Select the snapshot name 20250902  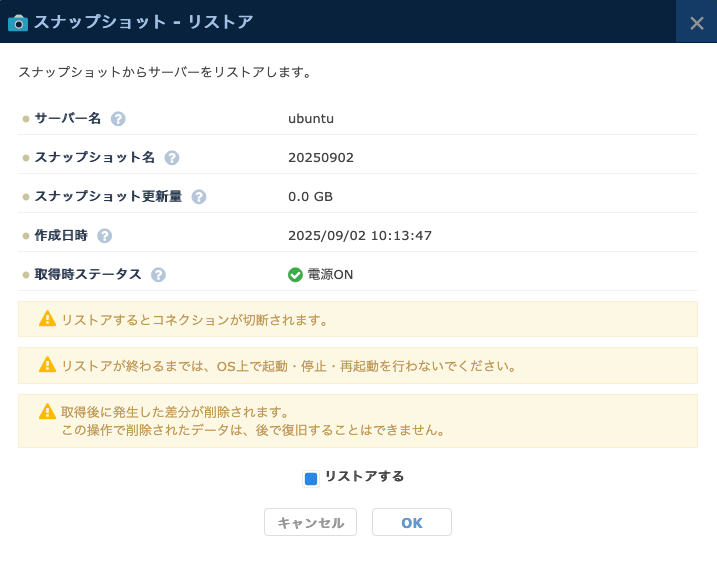321,157
